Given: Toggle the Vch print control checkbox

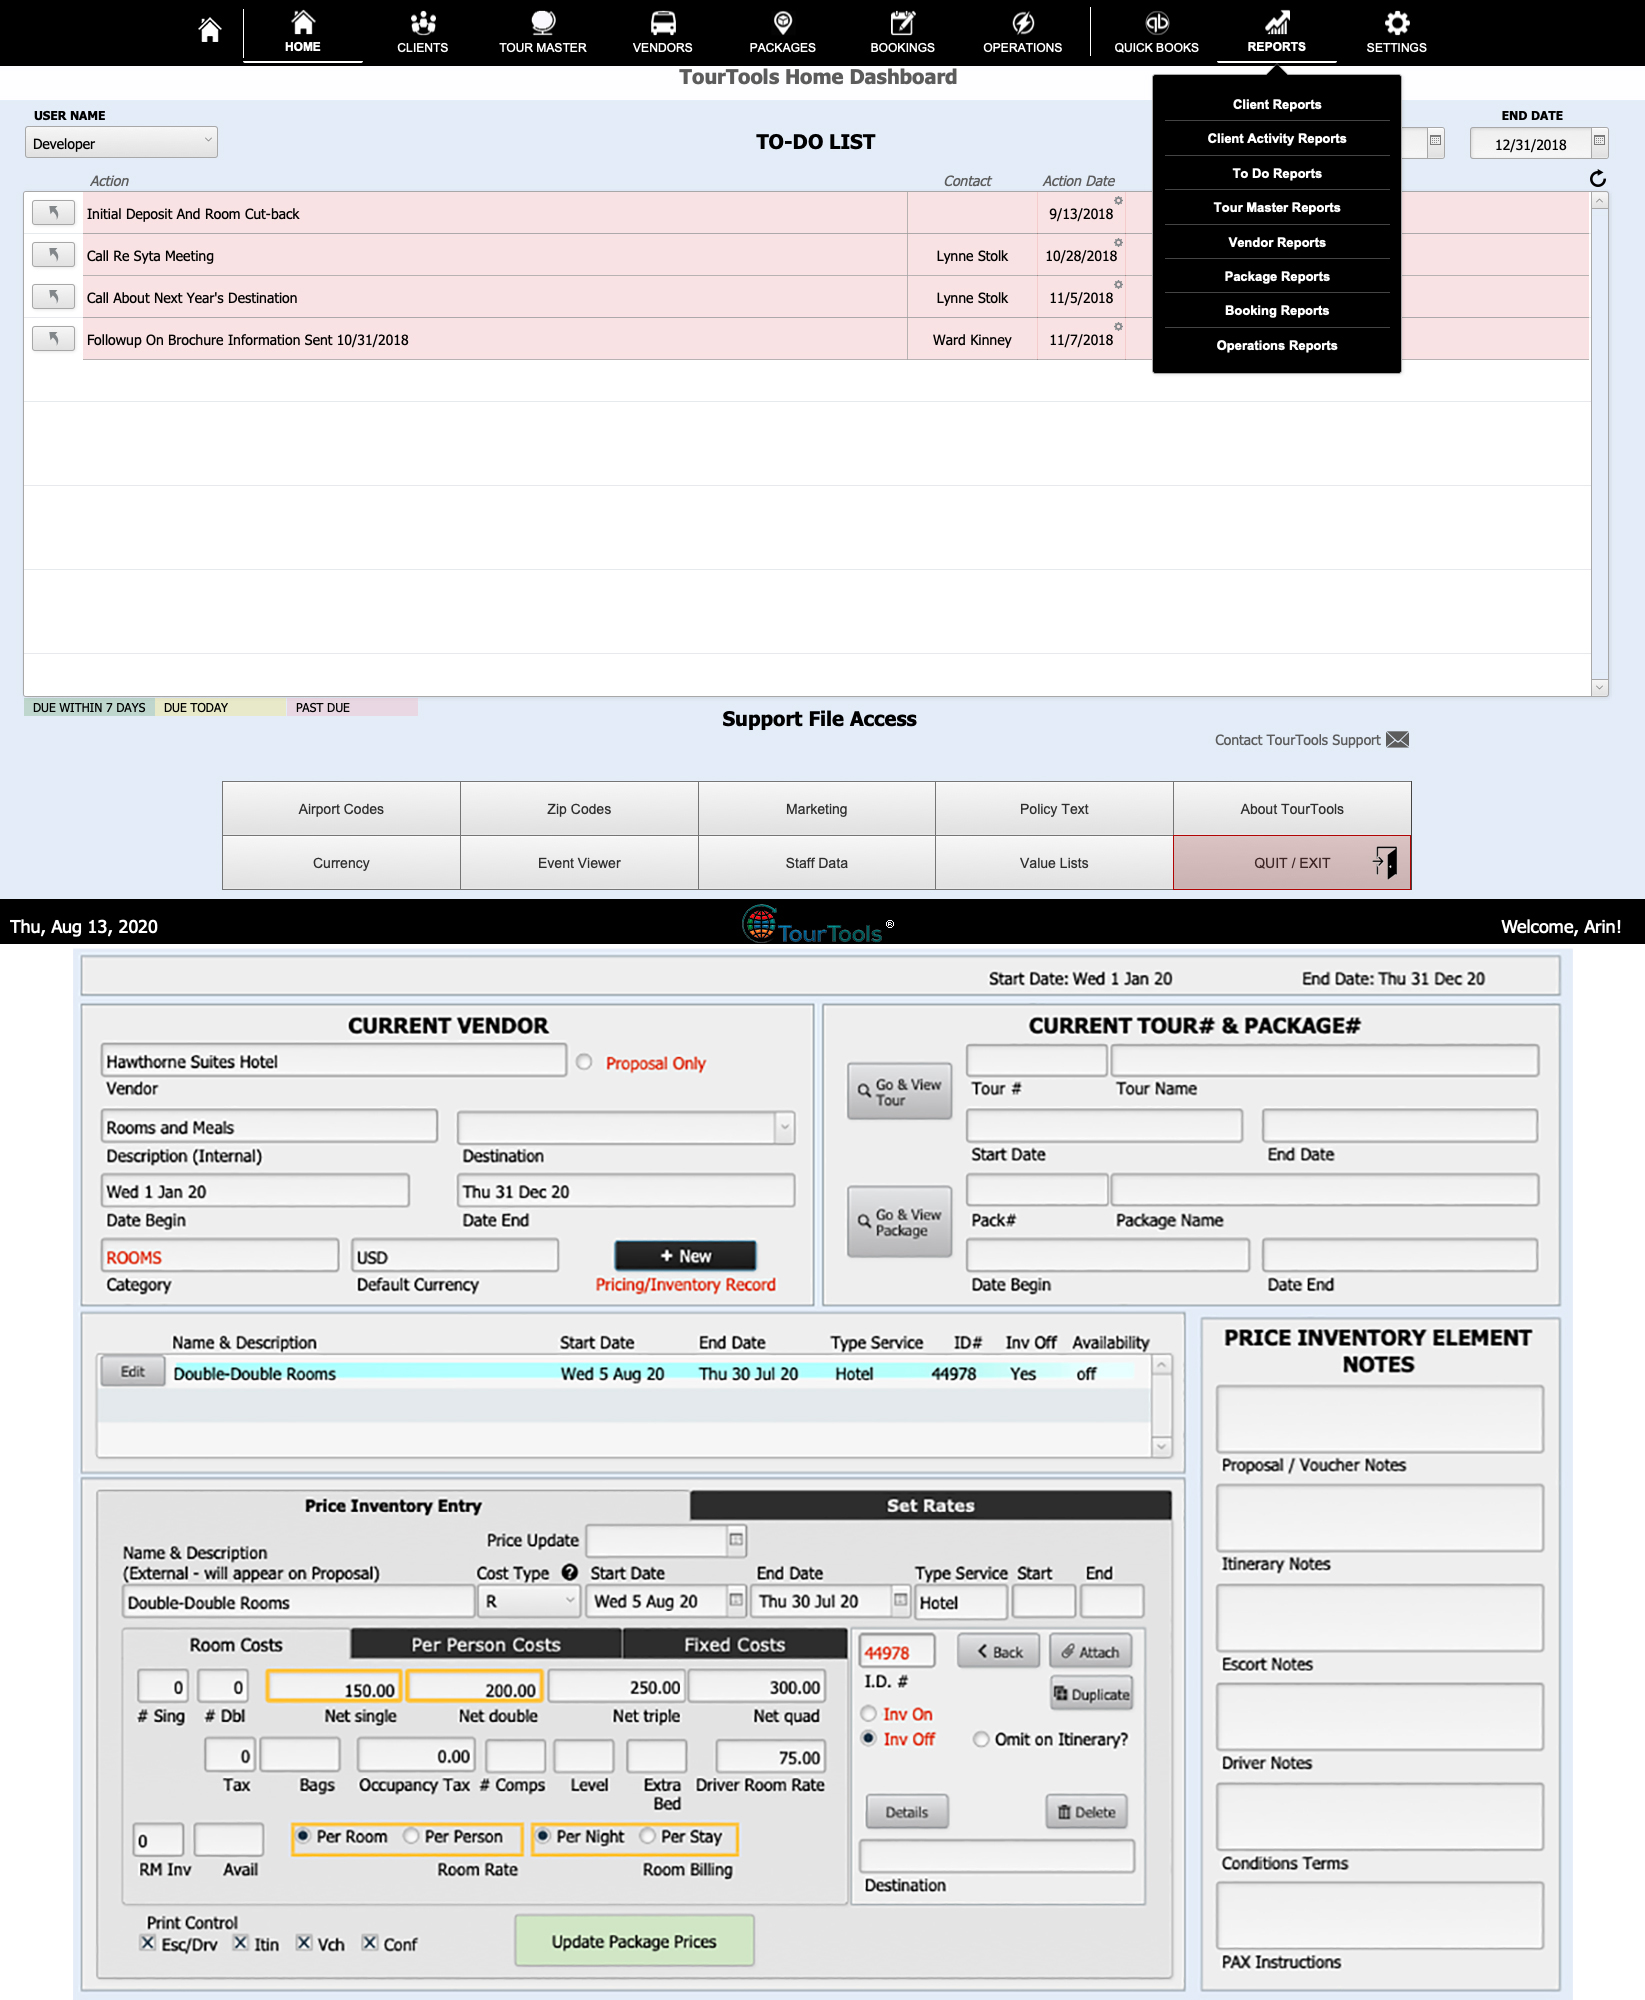Looking at the screenshot, I should tap(304, 1942).
